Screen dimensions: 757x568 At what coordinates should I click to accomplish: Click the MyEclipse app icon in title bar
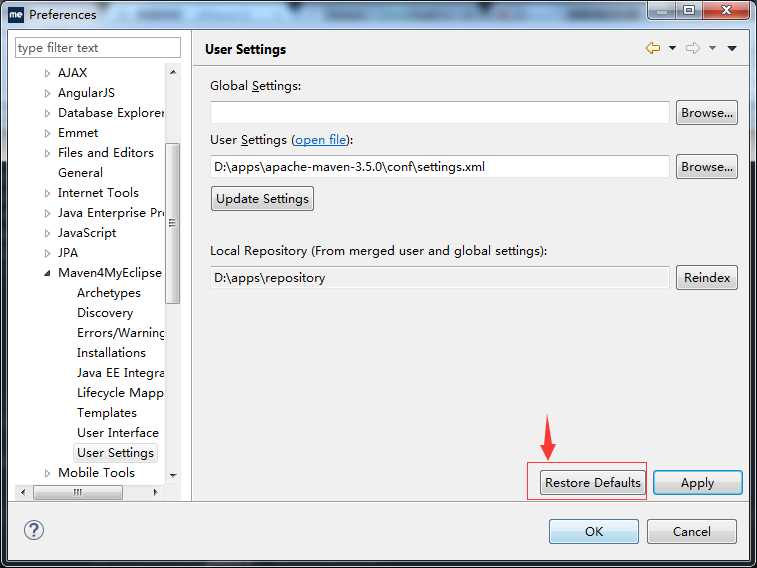(15, 14)
